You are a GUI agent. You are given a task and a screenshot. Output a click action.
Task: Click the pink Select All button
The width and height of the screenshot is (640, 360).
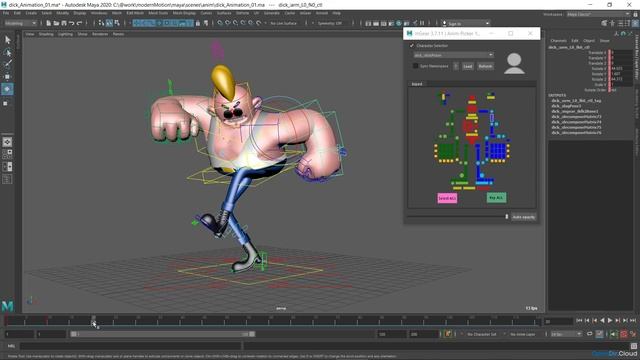click(x=447, y=198)
